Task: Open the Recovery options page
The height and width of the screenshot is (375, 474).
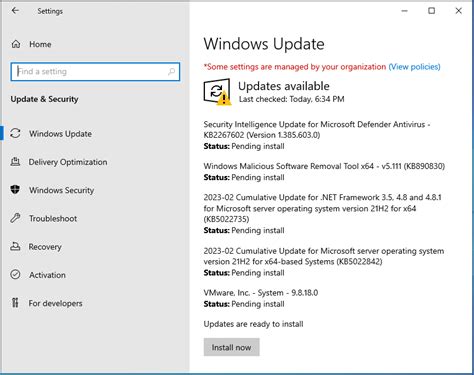Action: pyautogui.click(x=45, y=247)
